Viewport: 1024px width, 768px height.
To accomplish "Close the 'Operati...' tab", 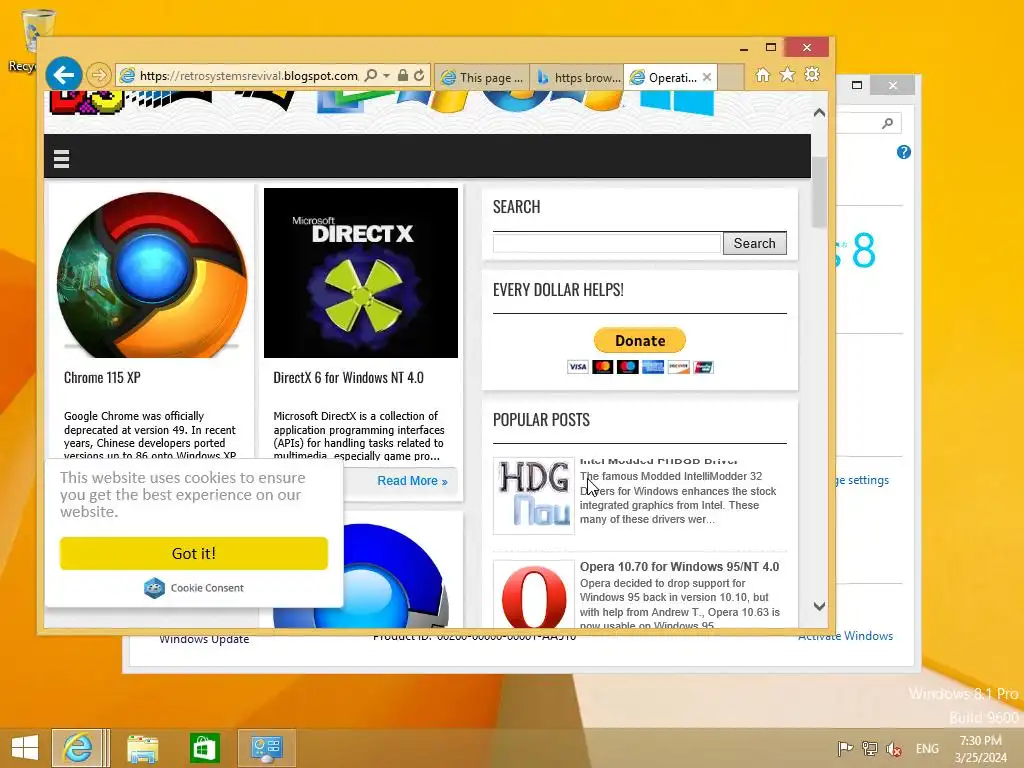I will (x=707, y=77).
